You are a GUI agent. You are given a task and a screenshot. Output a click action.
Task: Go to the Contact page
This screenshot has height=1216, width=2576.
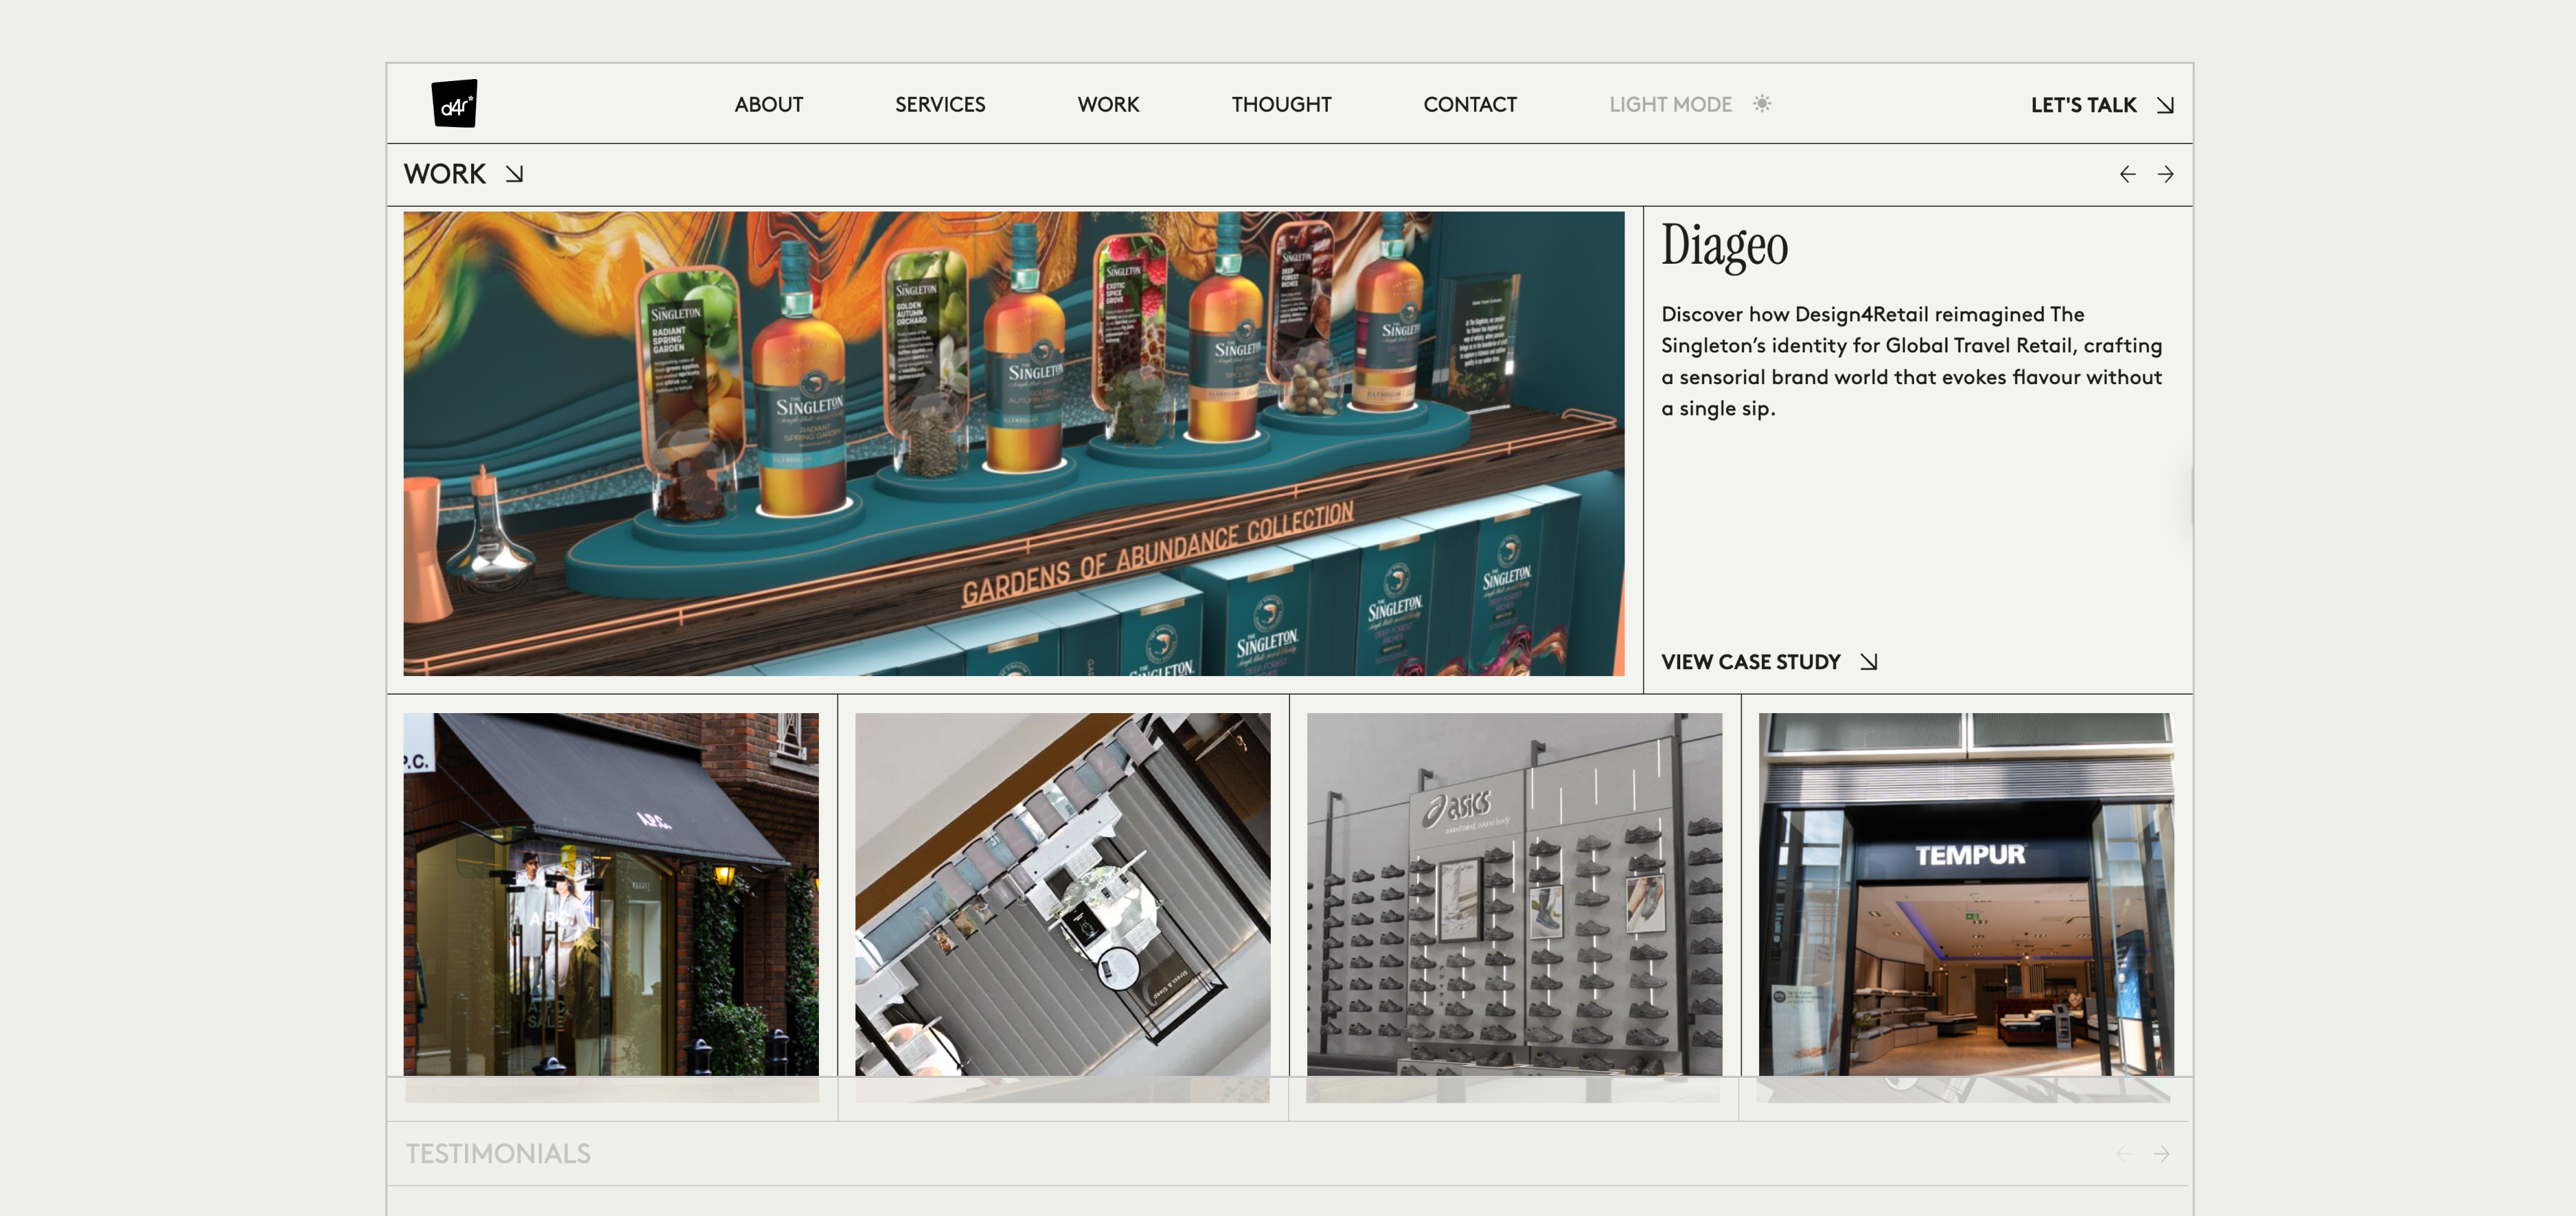click(x=1469, y=105)
